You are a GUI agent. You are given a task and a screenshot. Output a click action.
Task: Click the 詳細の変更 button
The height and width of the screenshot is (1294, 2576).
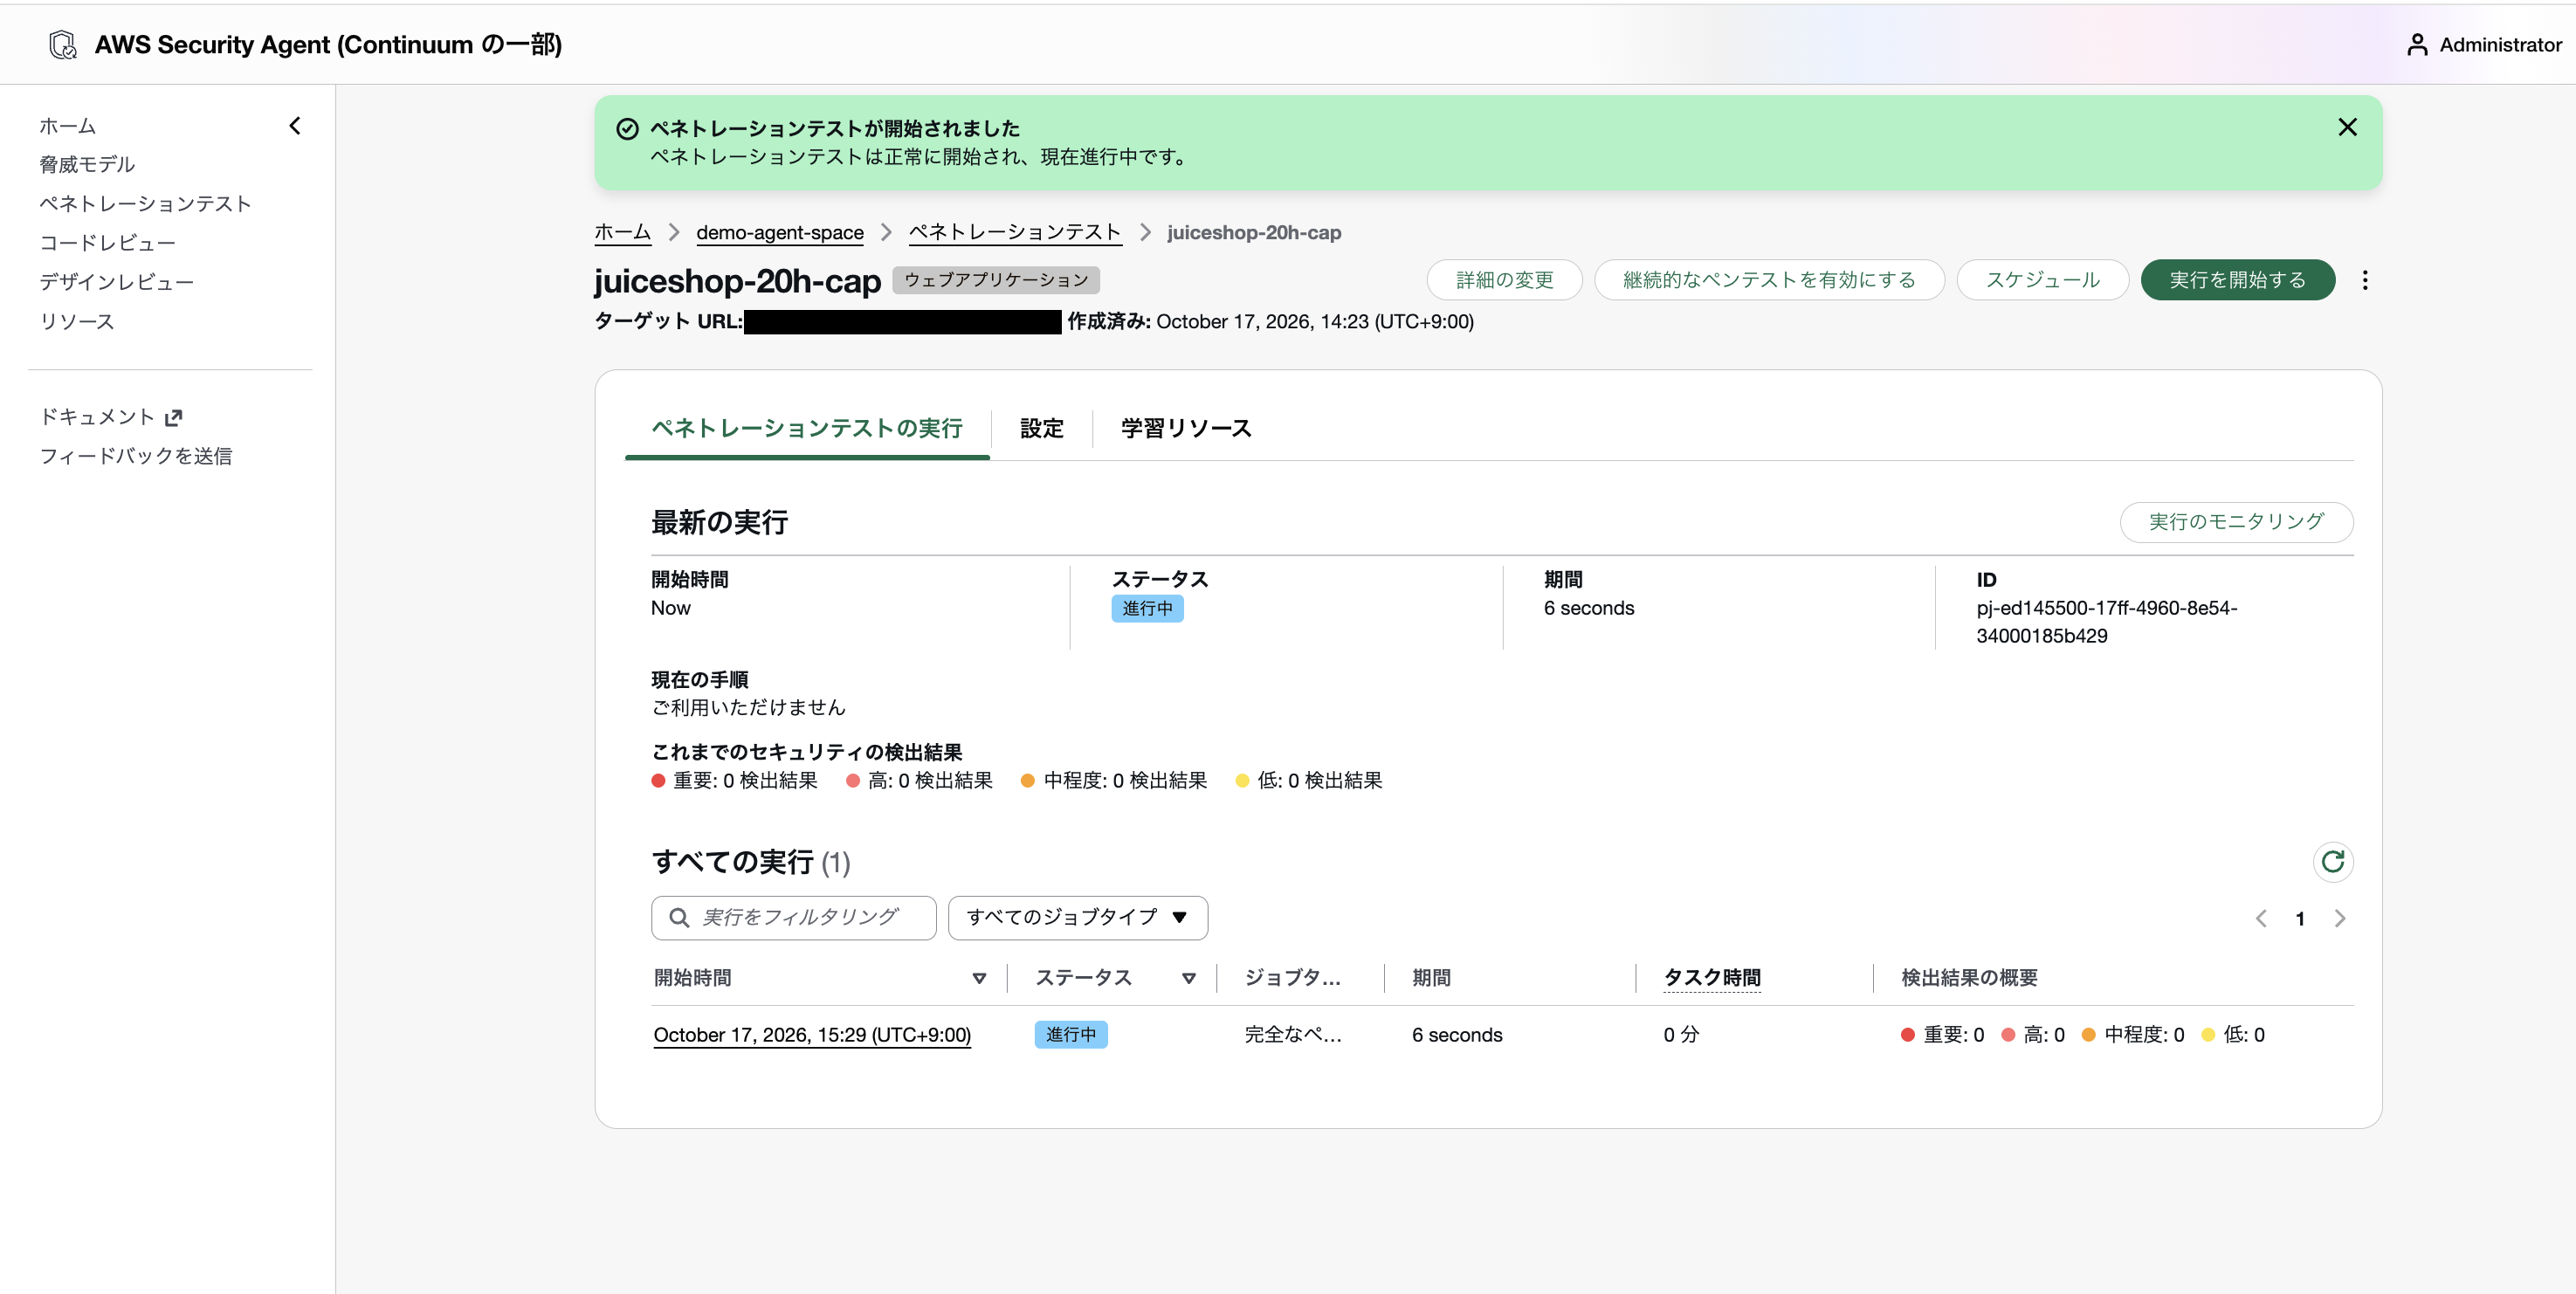(1504, 280)
